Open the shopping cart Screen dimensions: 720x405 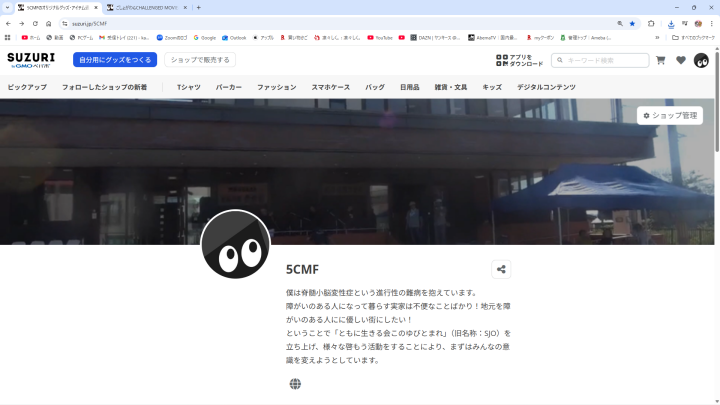[660, 60]
